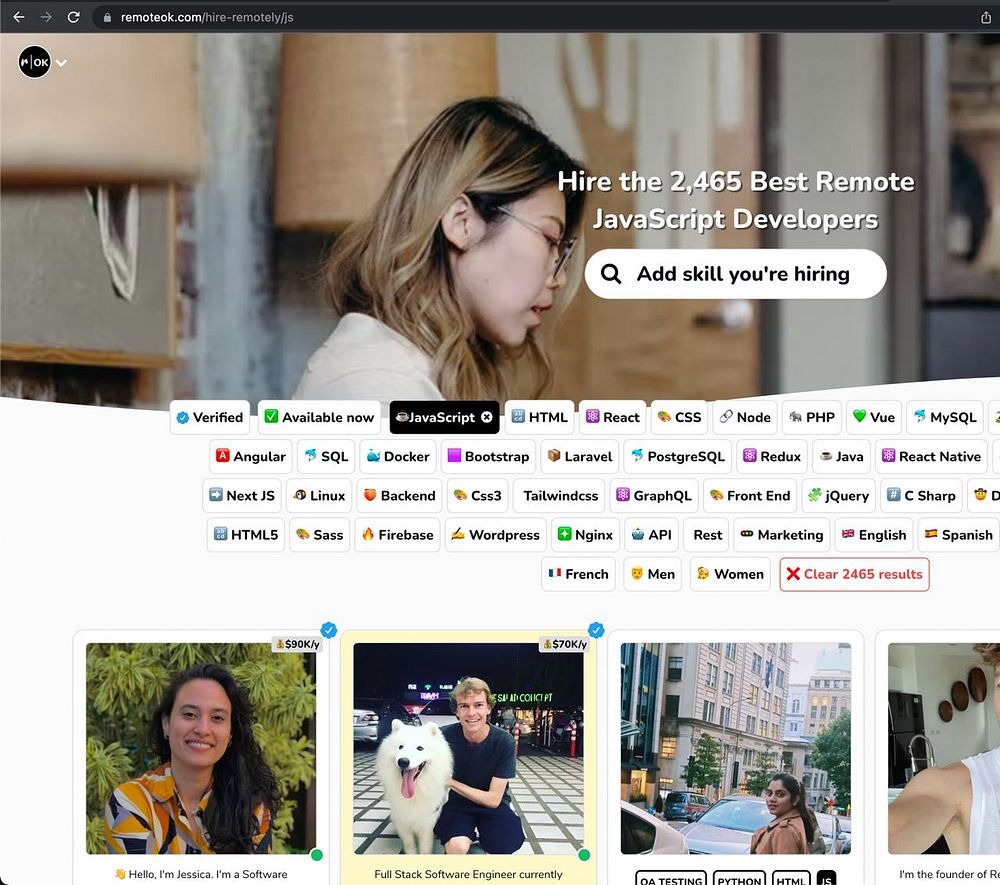Reload the page with refresh icon
This screenshot has width=1000, height=885.
click(x=74, y=17)
